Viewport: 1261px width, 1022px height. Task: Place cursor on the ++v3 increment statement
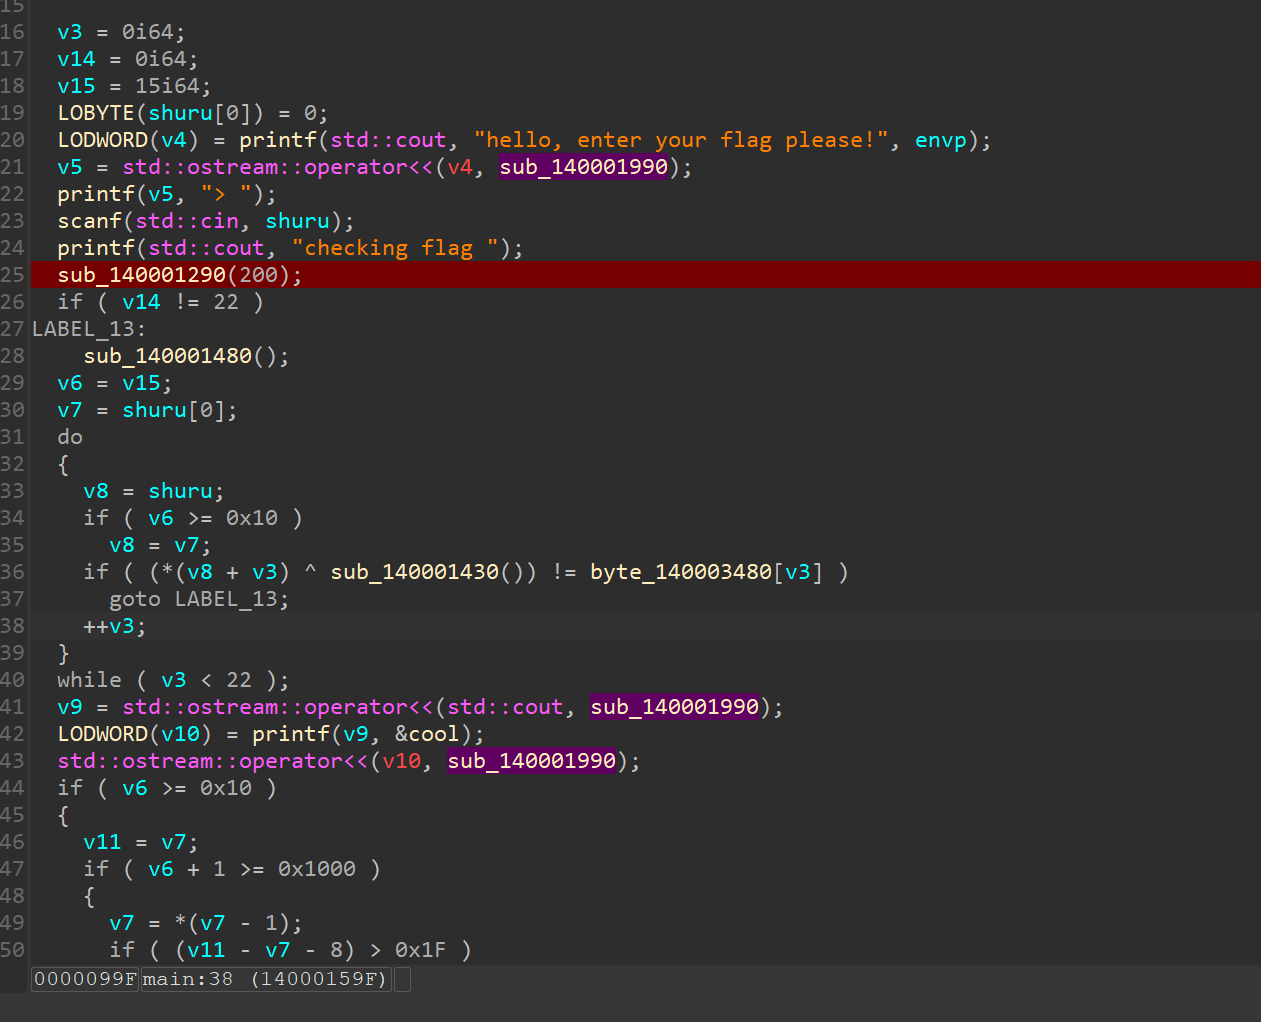click(114, 626)
